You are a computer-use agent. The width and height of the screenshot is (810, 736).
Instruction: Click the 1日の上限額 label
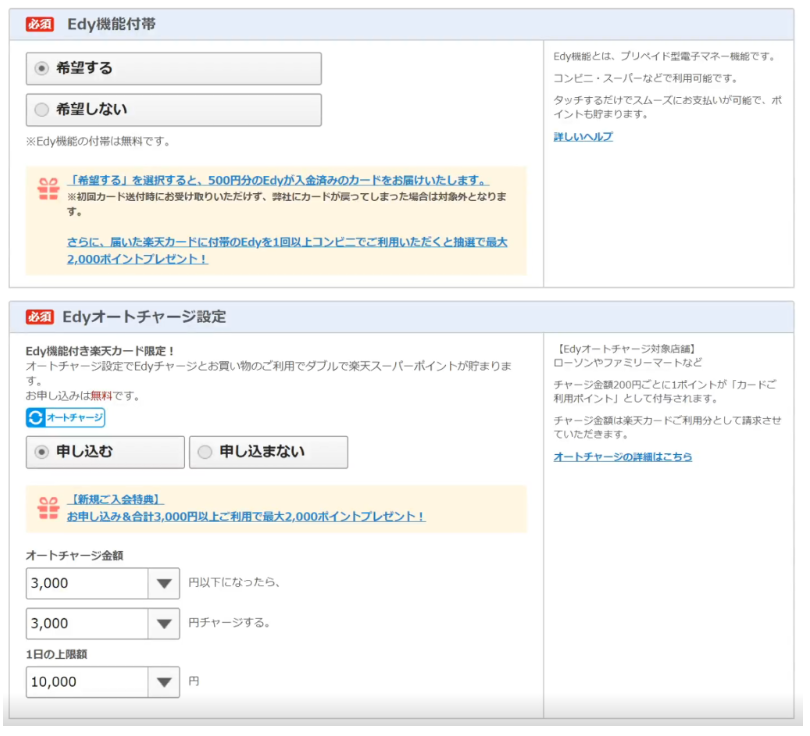[56, 654]
